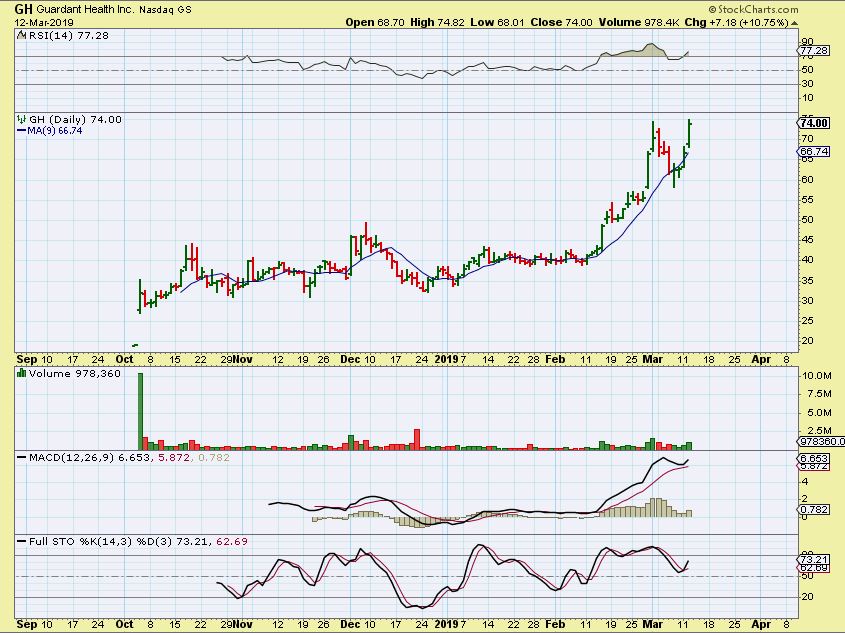Click the 74.00 last price tag on axis
Viewport: 845px width, 635px height.
pos(814,123)
